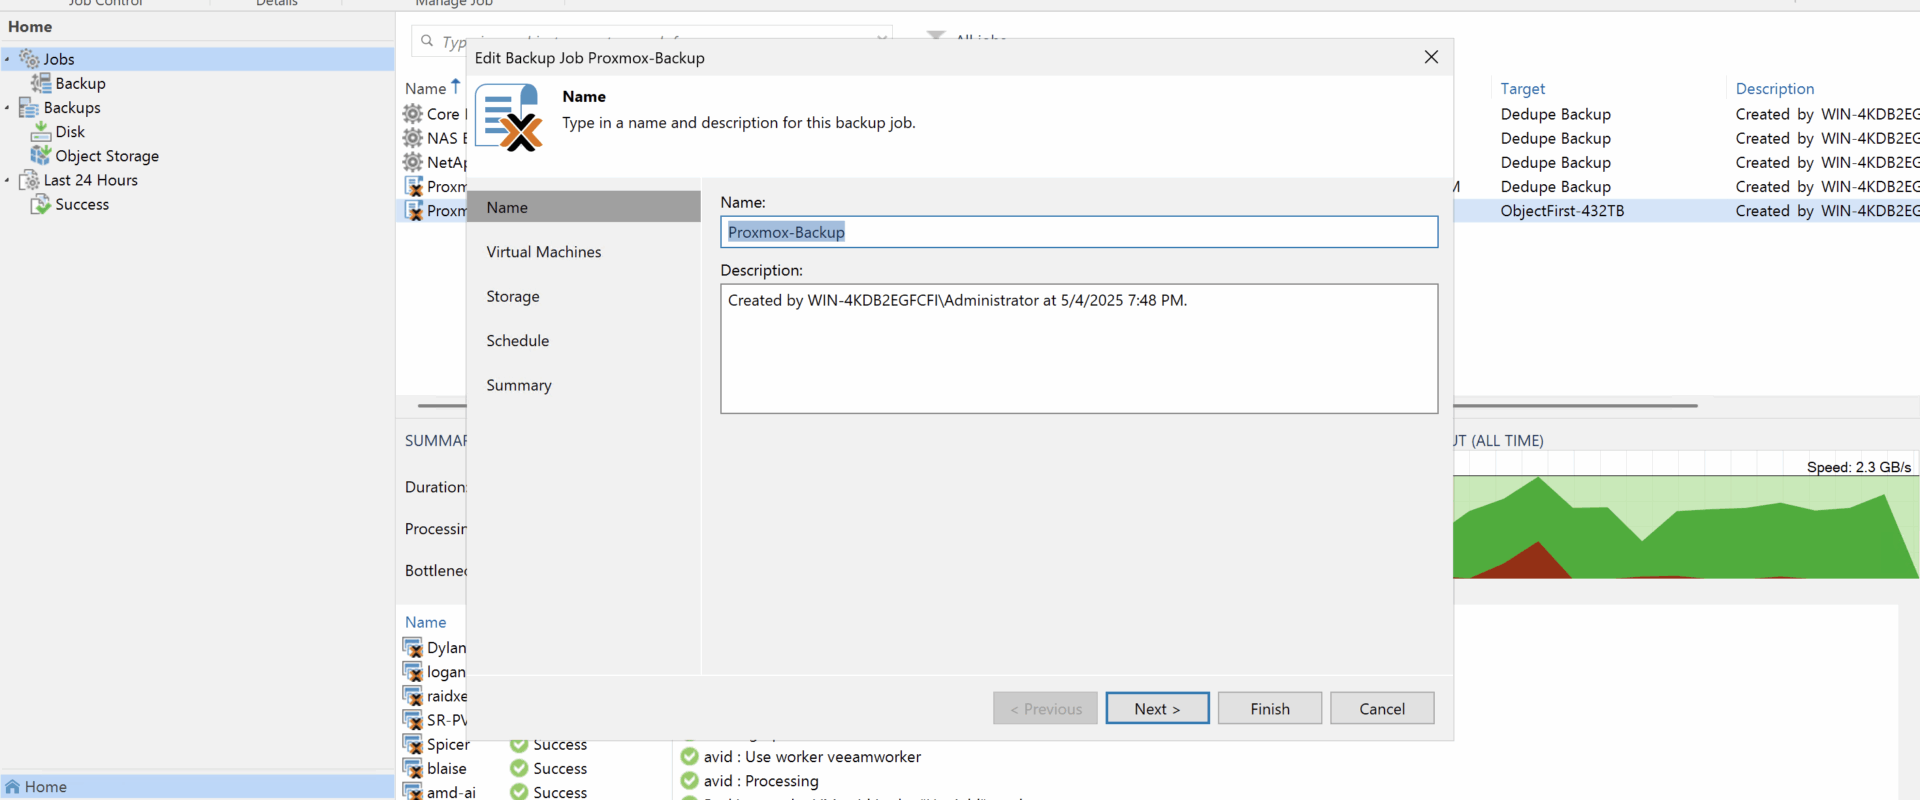Click the Object Storage icon
Viewport: 1920px width, 800px height.
click(x=41, y=155)
